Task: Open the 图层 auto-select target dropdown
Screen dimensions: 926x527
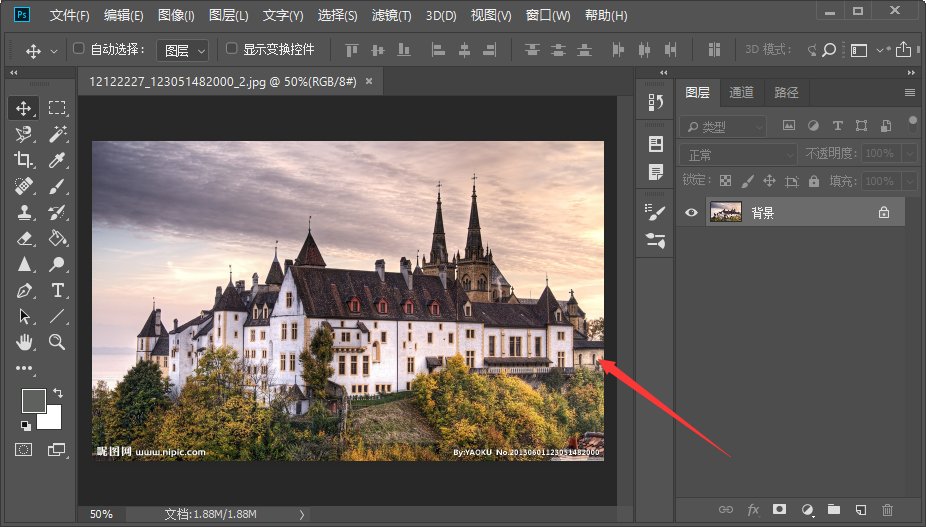Action: [x=185, y=50]
